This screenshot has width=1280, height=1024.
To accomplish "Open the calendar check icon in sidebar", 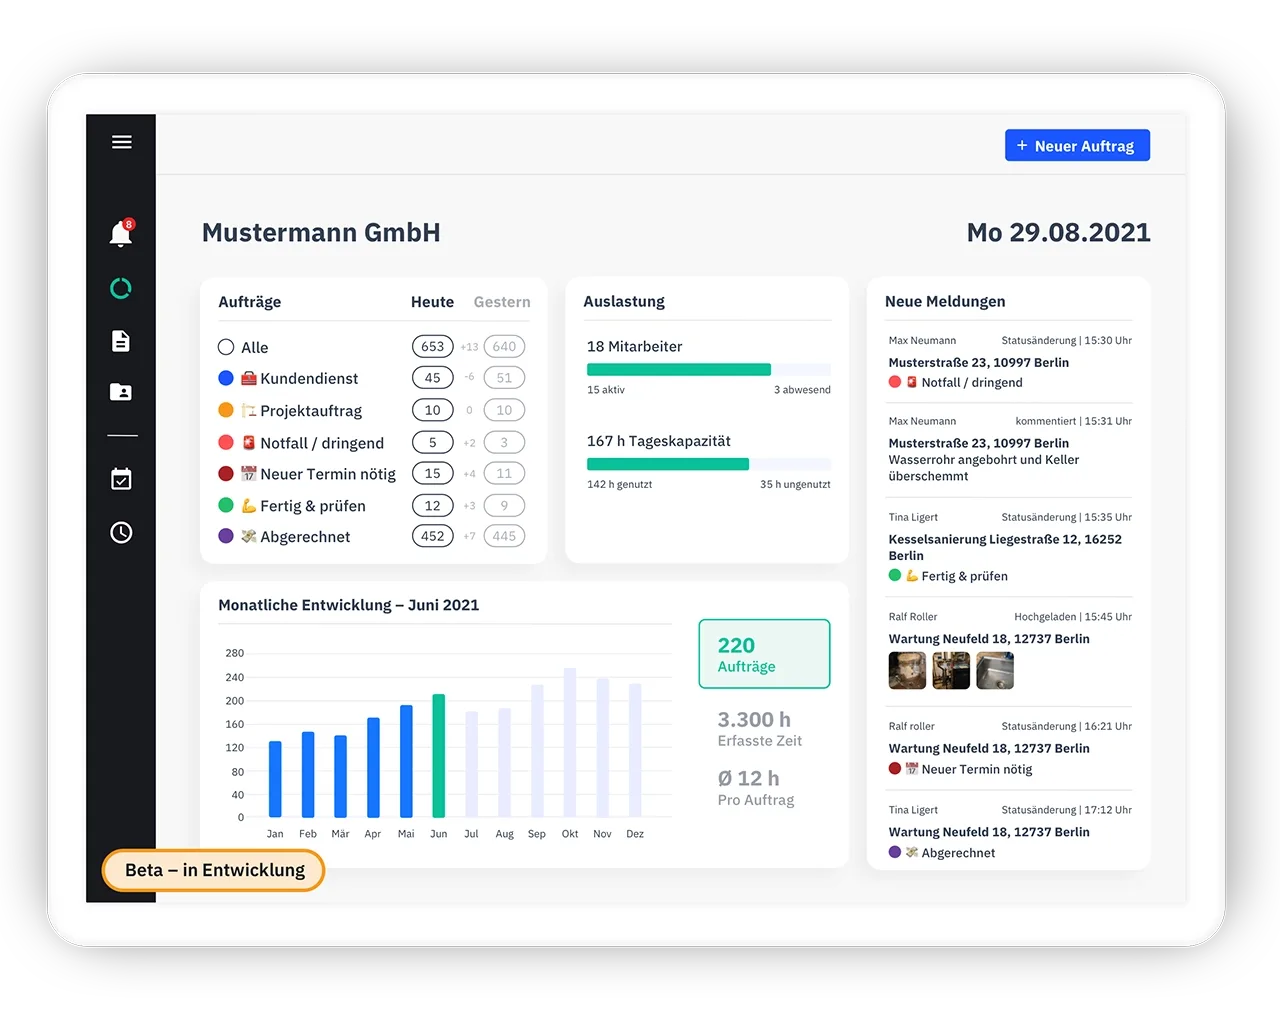I will tap(121, 480).
